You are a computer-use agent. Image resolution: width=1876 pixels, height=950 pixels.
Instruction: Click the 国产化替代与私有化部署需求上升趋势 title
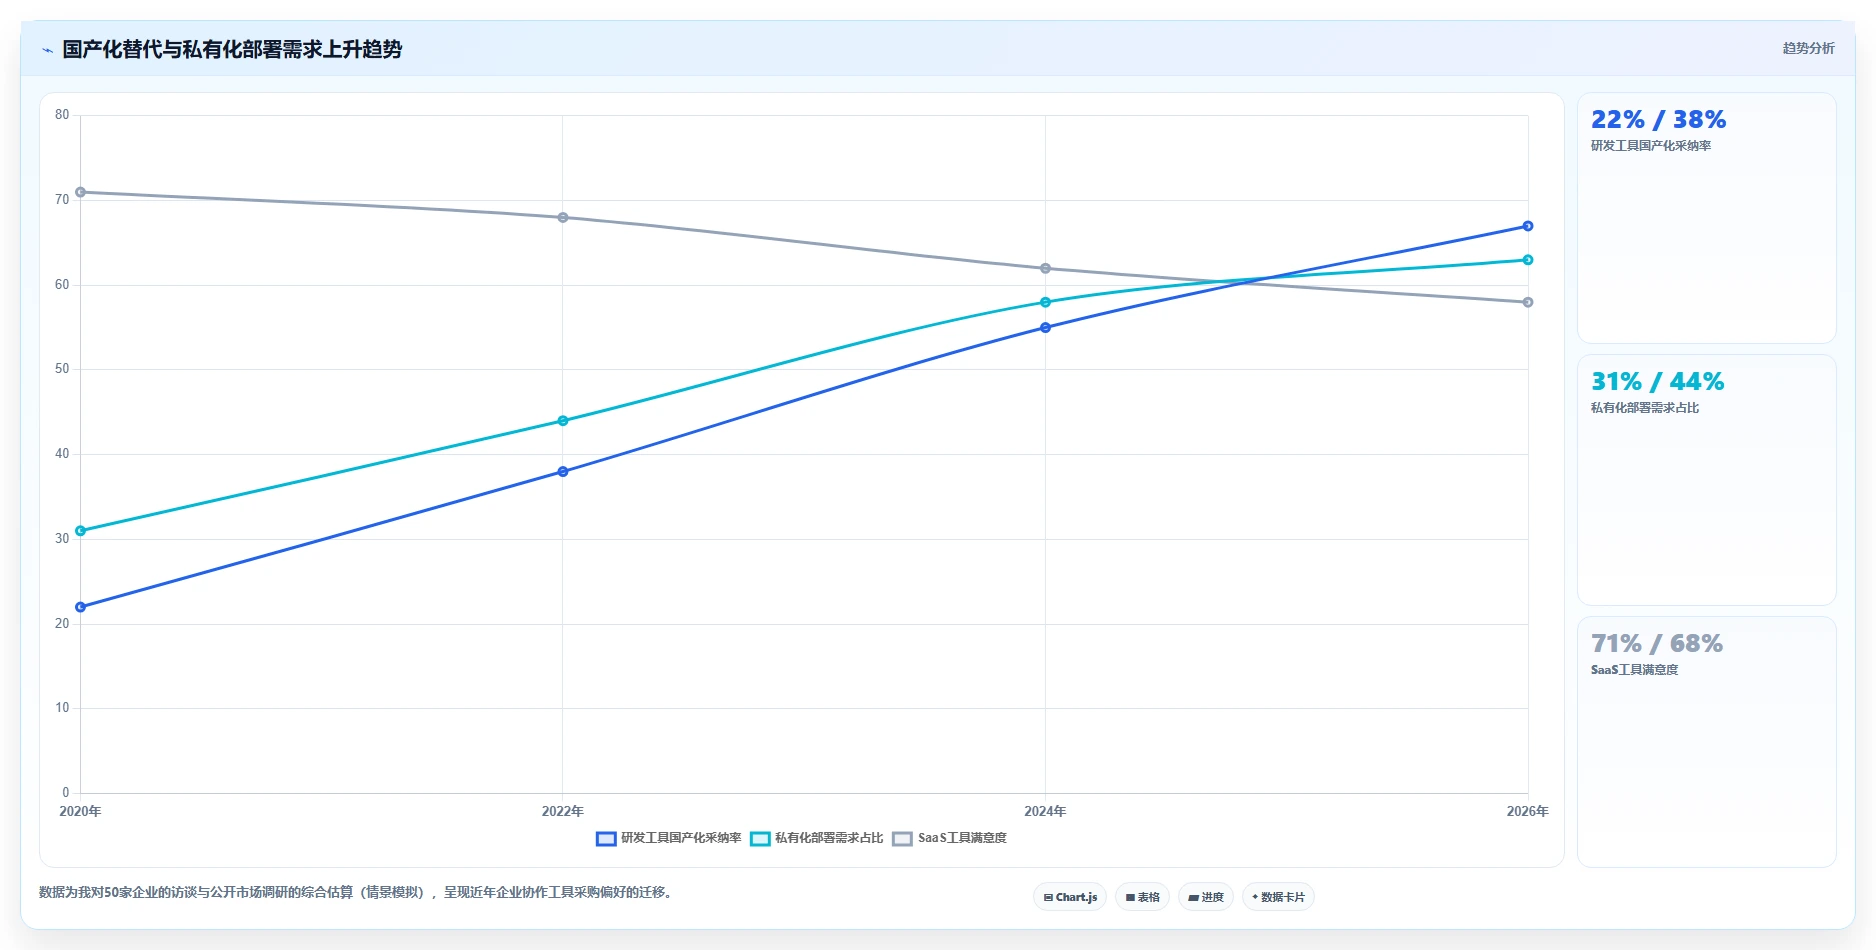(232, 49)
